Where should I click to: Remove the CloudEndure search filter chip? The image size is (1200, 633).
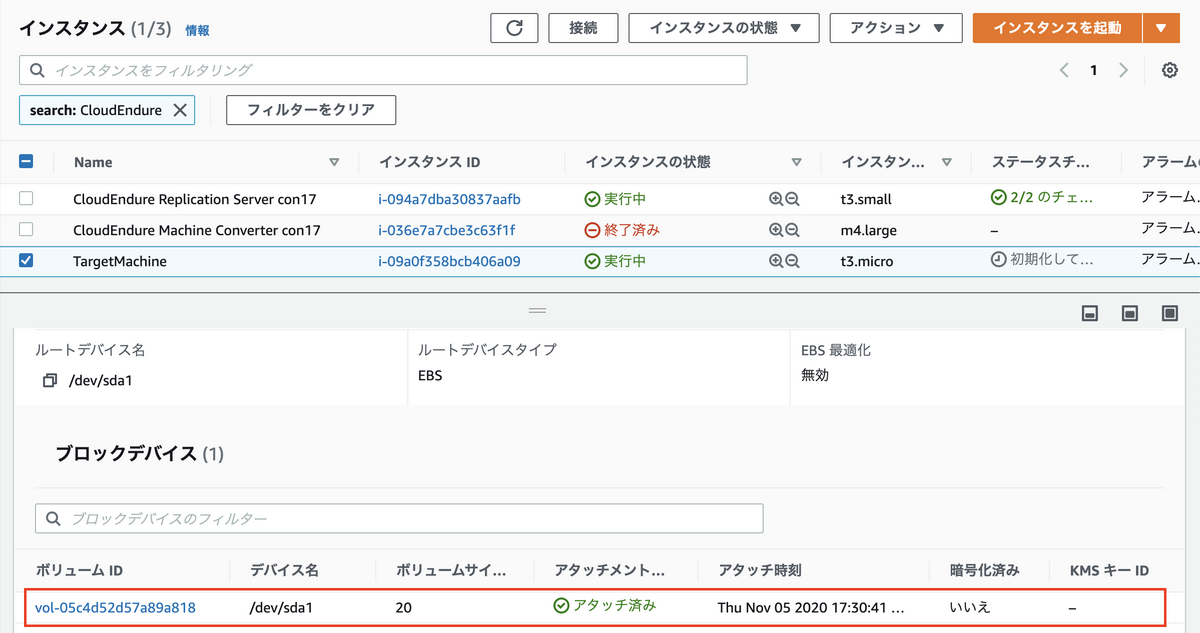(180, 110)
